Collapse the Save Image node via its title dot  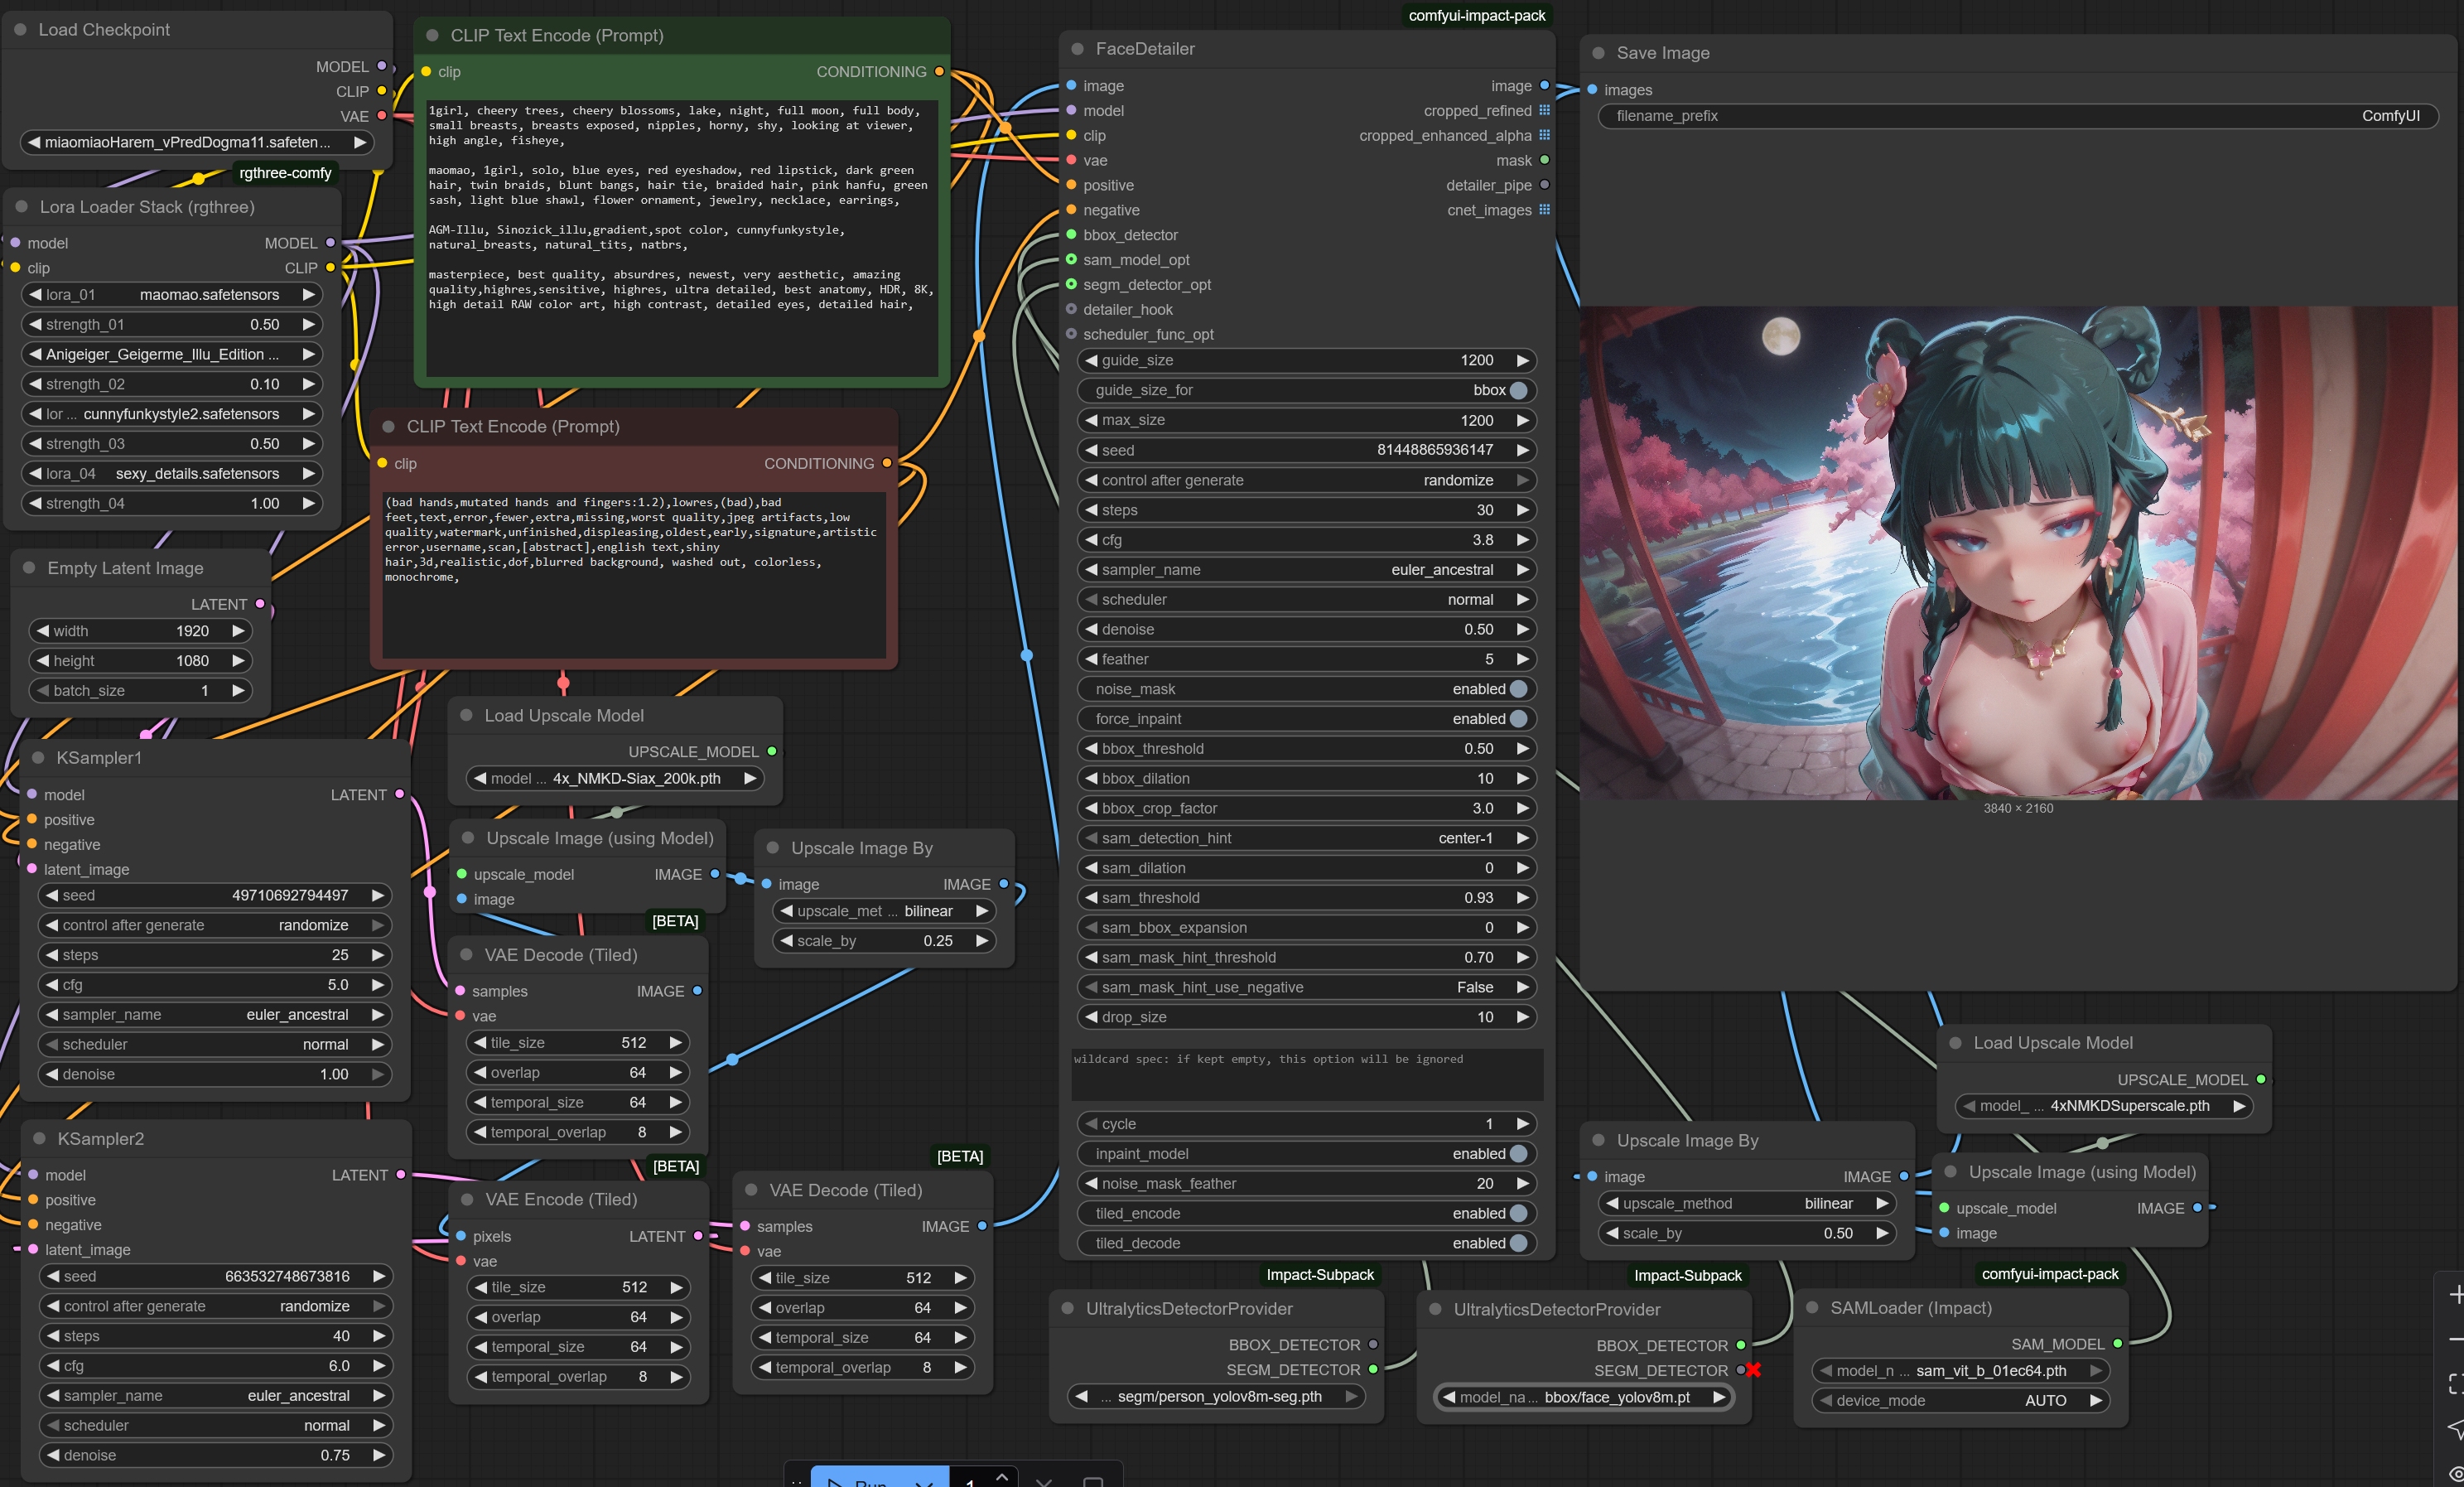coord(1598,53)
